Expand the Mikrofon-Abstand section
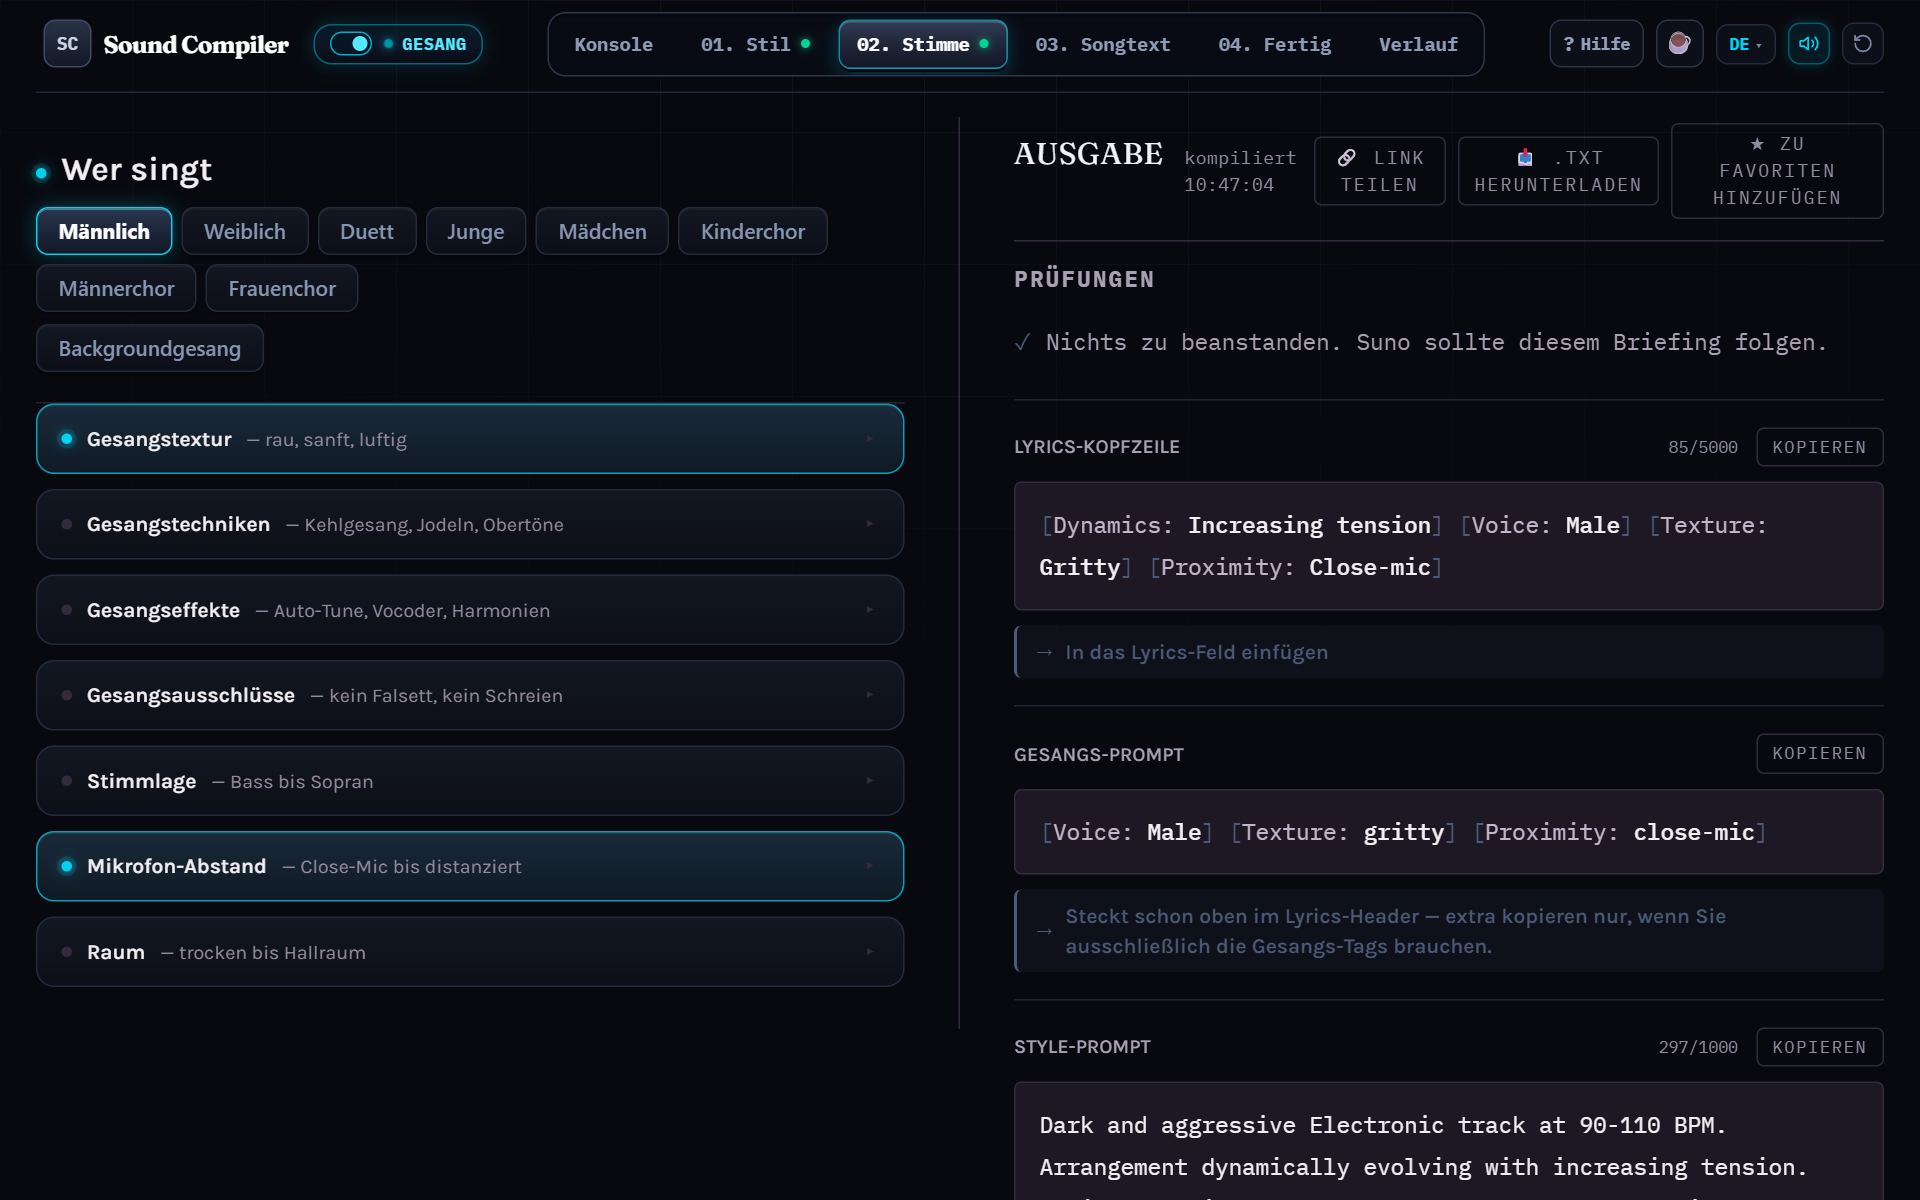 (470, 866)
